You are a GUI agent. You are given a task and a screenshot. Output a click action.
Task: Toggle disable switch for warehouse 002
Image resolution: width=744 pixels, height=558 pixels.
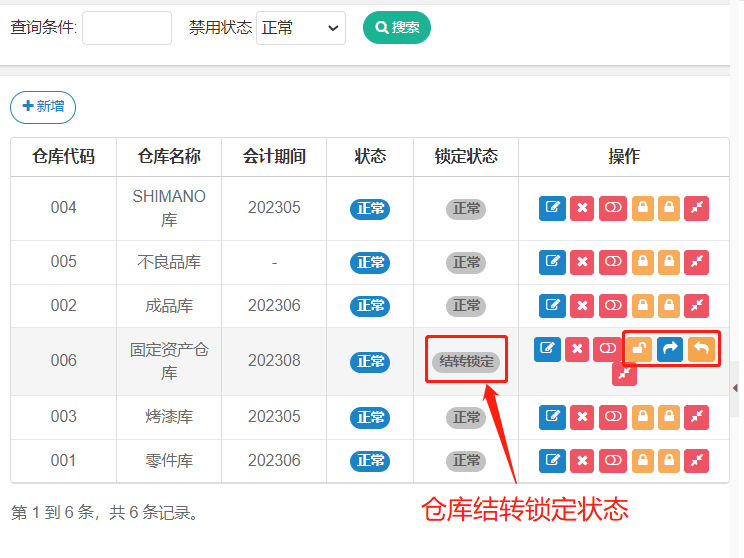pyautogui.click(x=613, y=306)
